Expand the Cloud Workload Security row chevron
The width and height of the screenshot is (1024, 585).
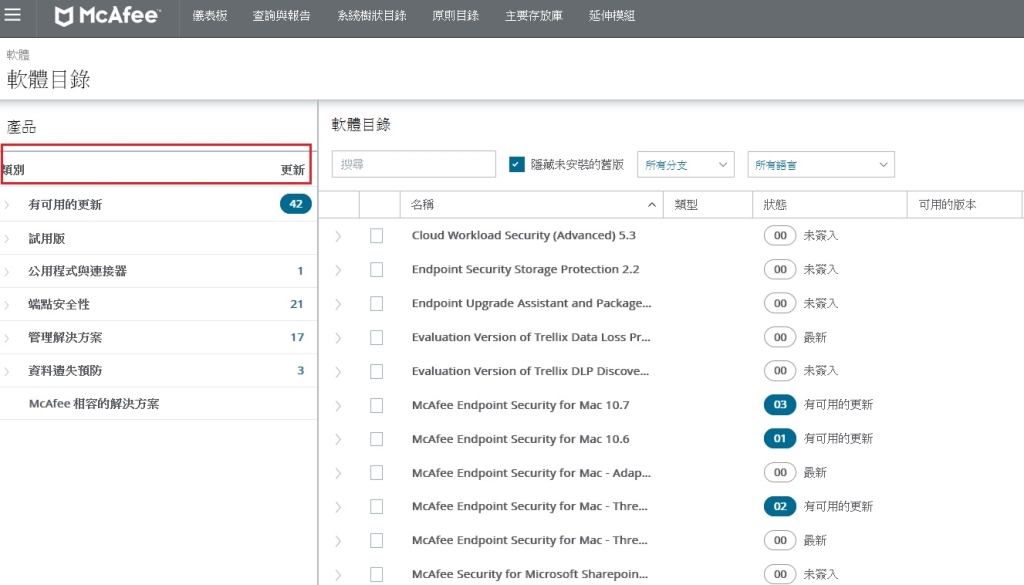pyautogui.click(x=338, y=236)
